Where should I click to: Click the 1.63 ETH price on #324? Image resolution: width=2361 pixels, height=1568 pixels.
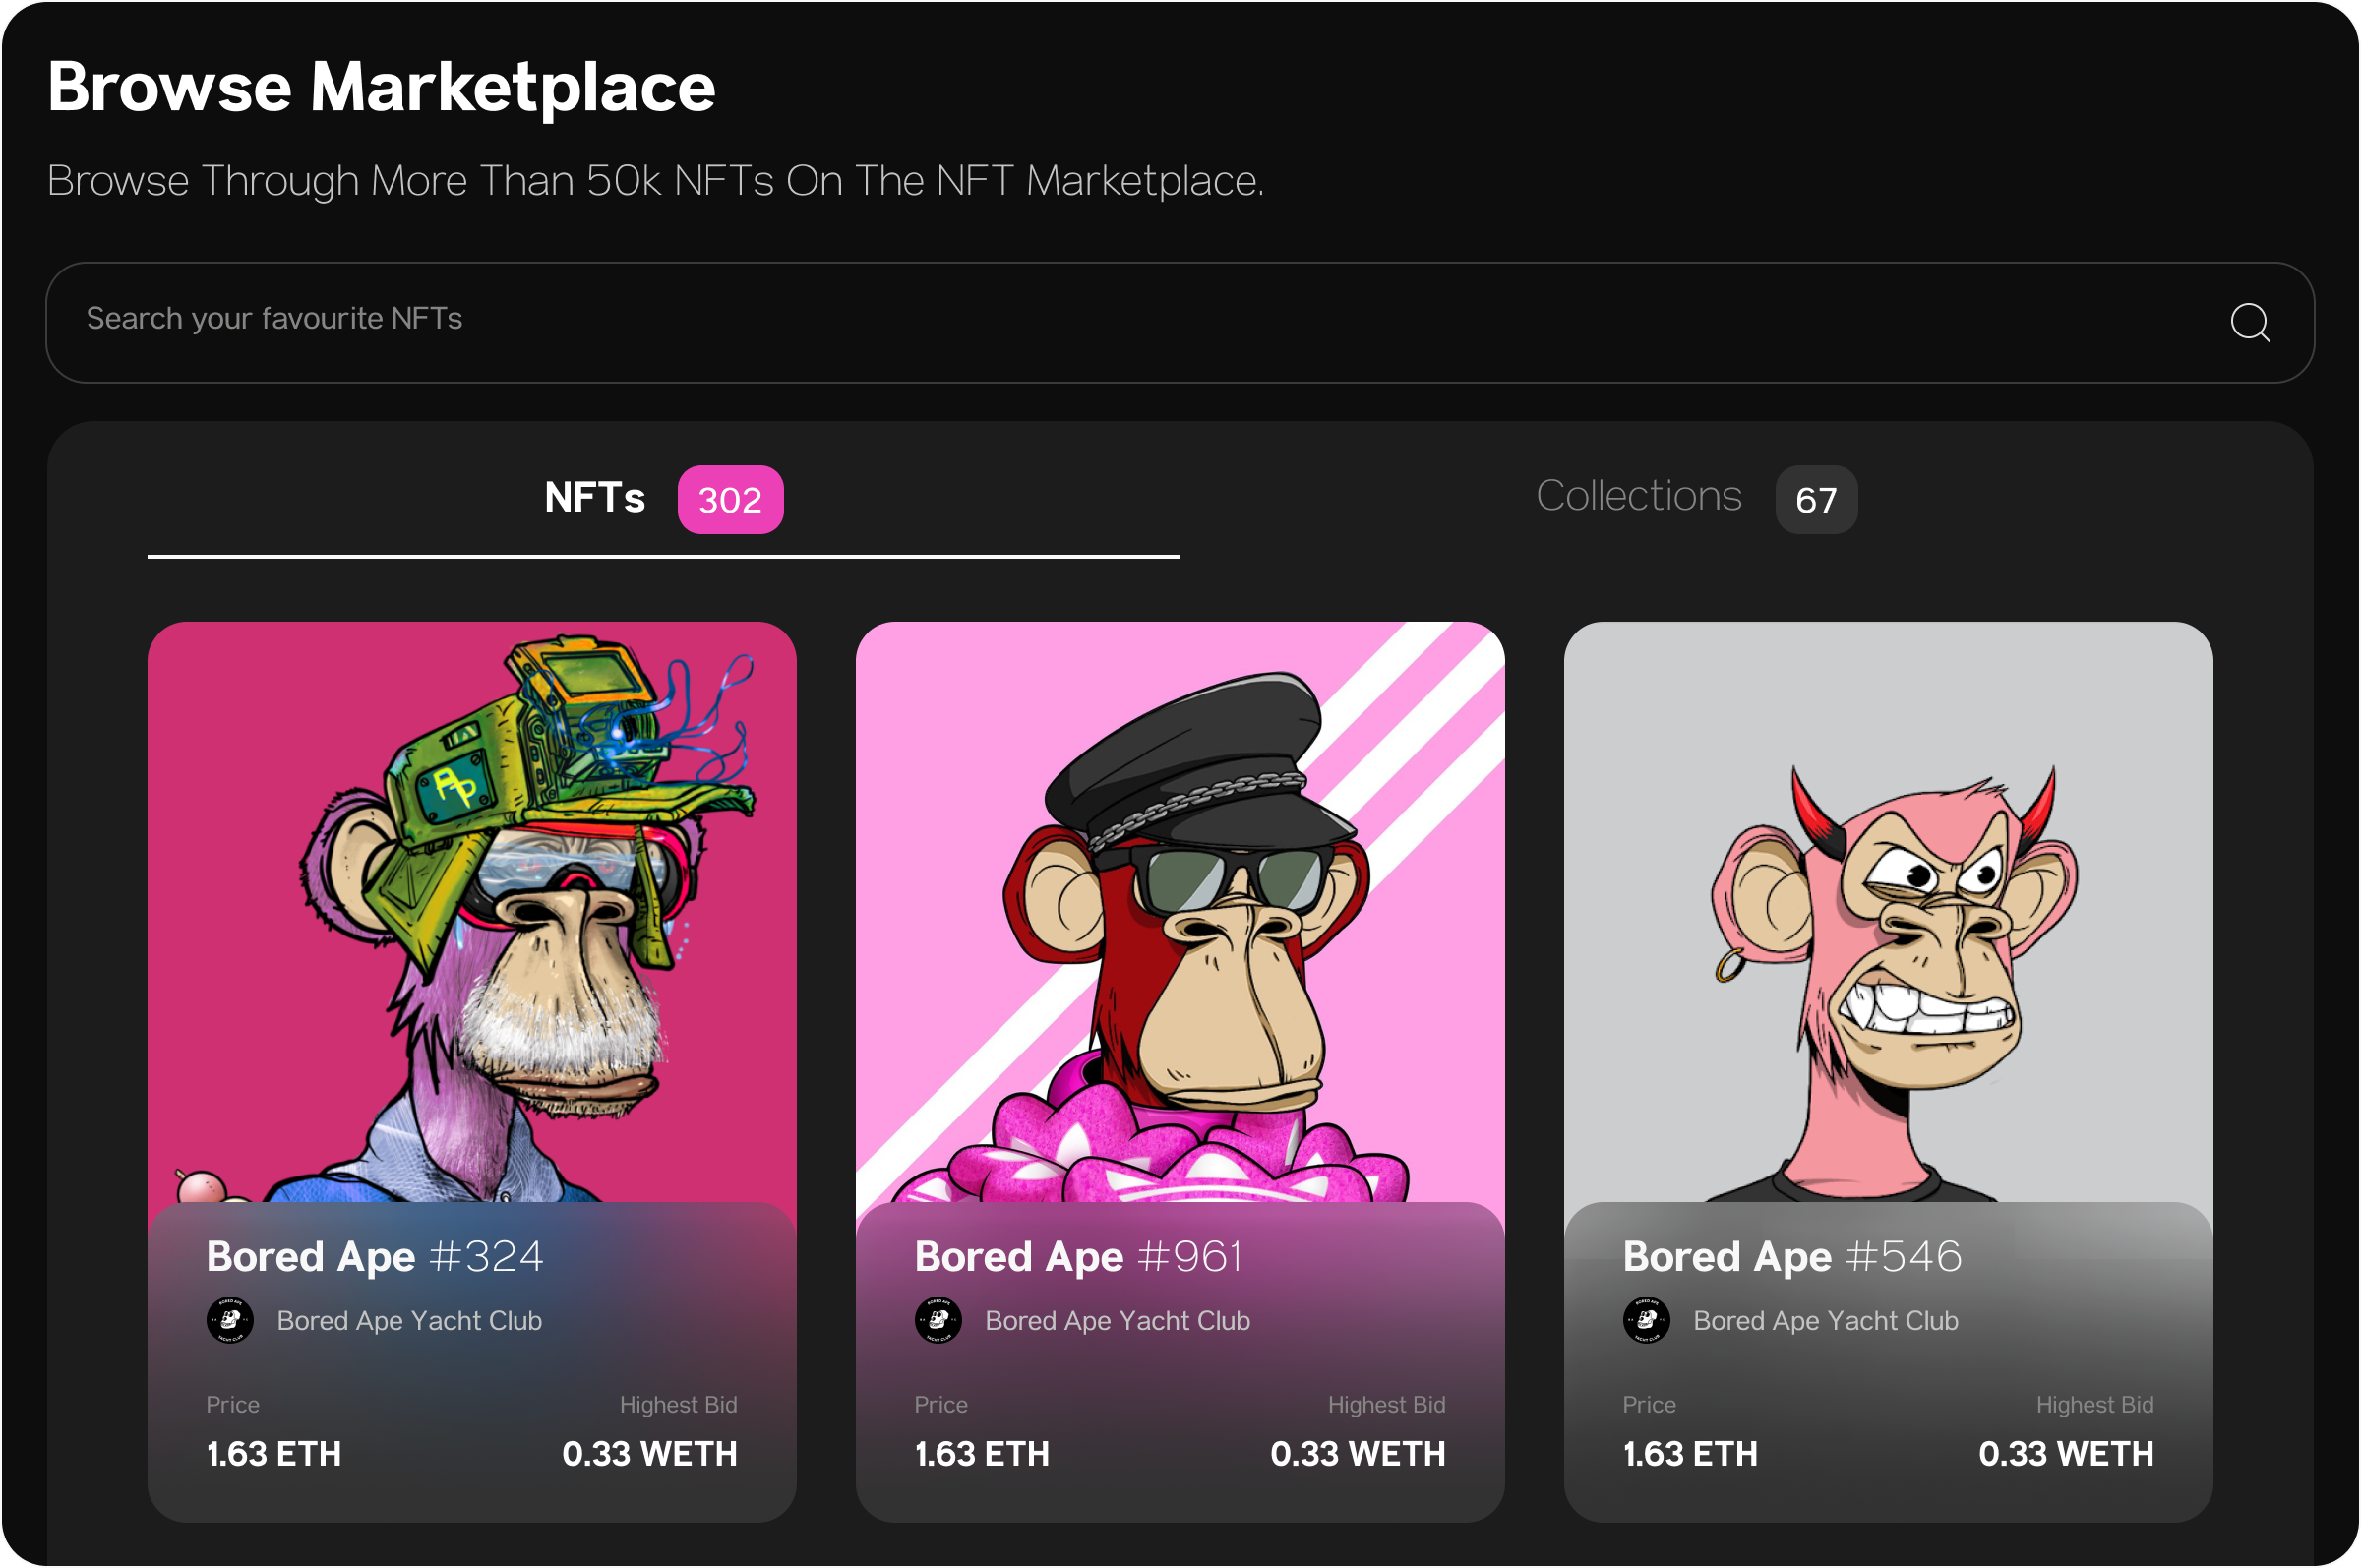[x=274, y=1453]
